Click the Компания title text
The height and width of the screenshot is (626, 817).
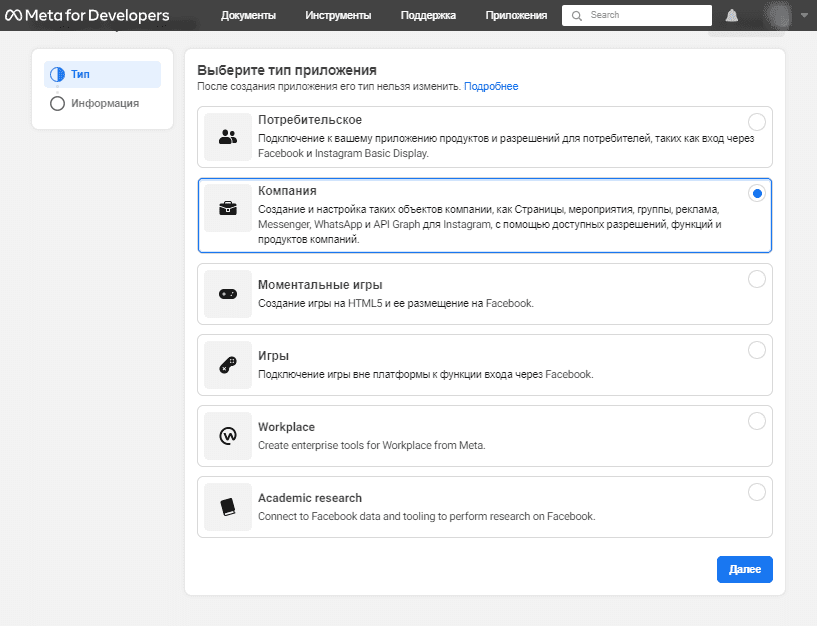click(287, 191)
